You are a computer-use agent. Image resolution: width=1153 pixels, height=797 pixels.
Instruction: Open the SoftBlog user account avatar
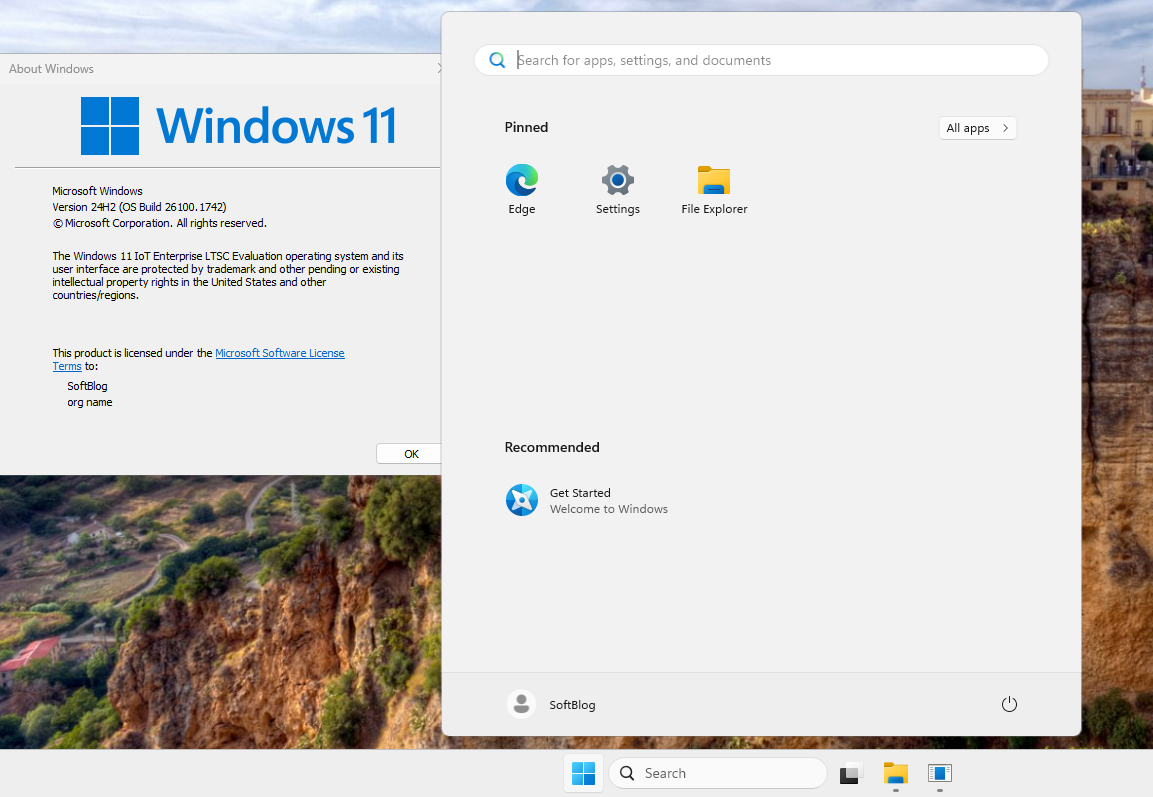(x=521, y=704)
